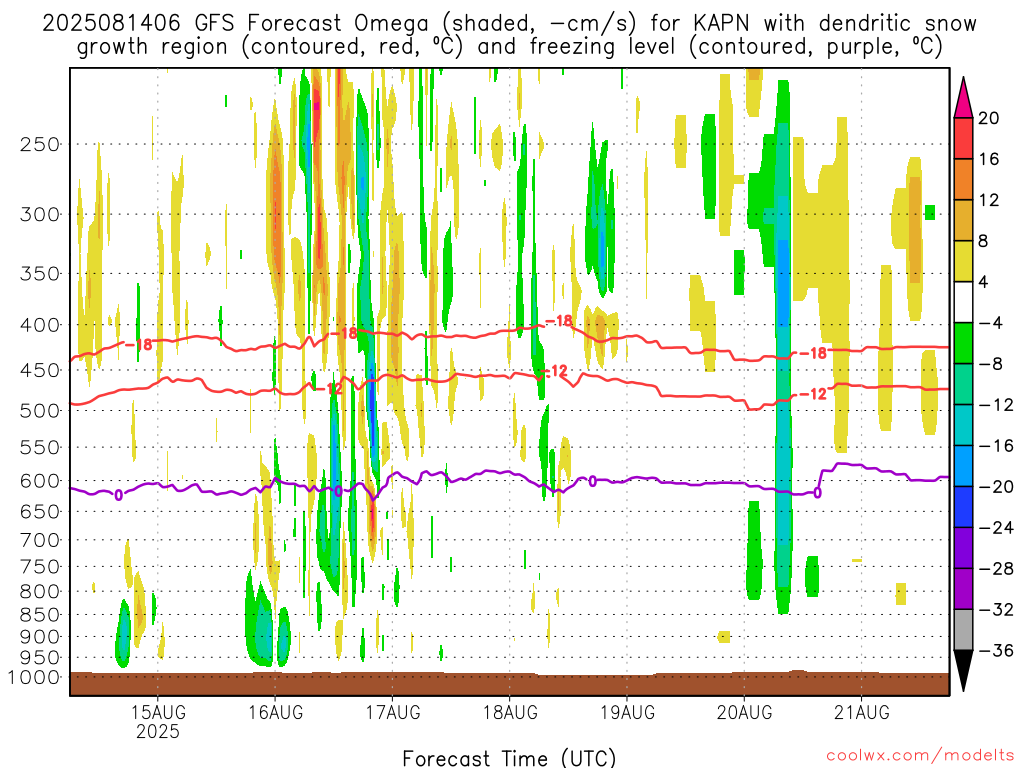Click the '1000' pressure axis label
1024x768 pixels.
[x=34, y=677]
